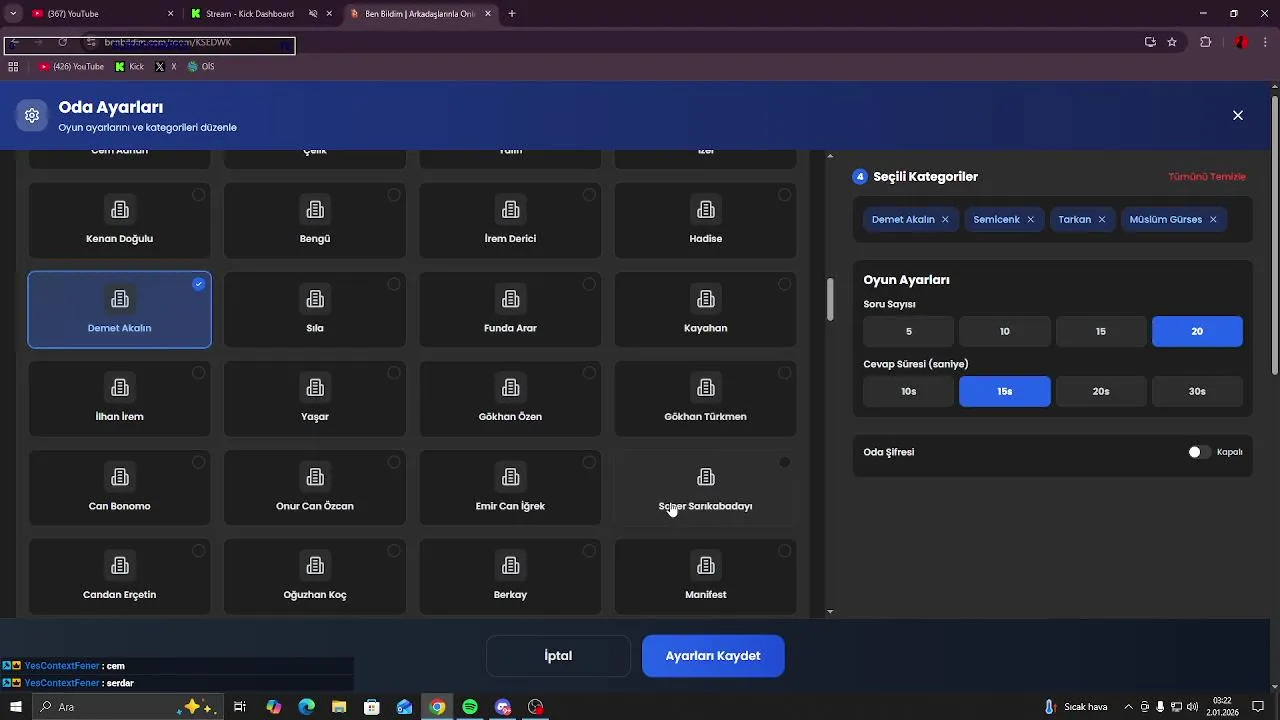This screenshot has height=720, width=1280.
Task: Click the category list scrollbar thumb
Action: tap(830, 300)
